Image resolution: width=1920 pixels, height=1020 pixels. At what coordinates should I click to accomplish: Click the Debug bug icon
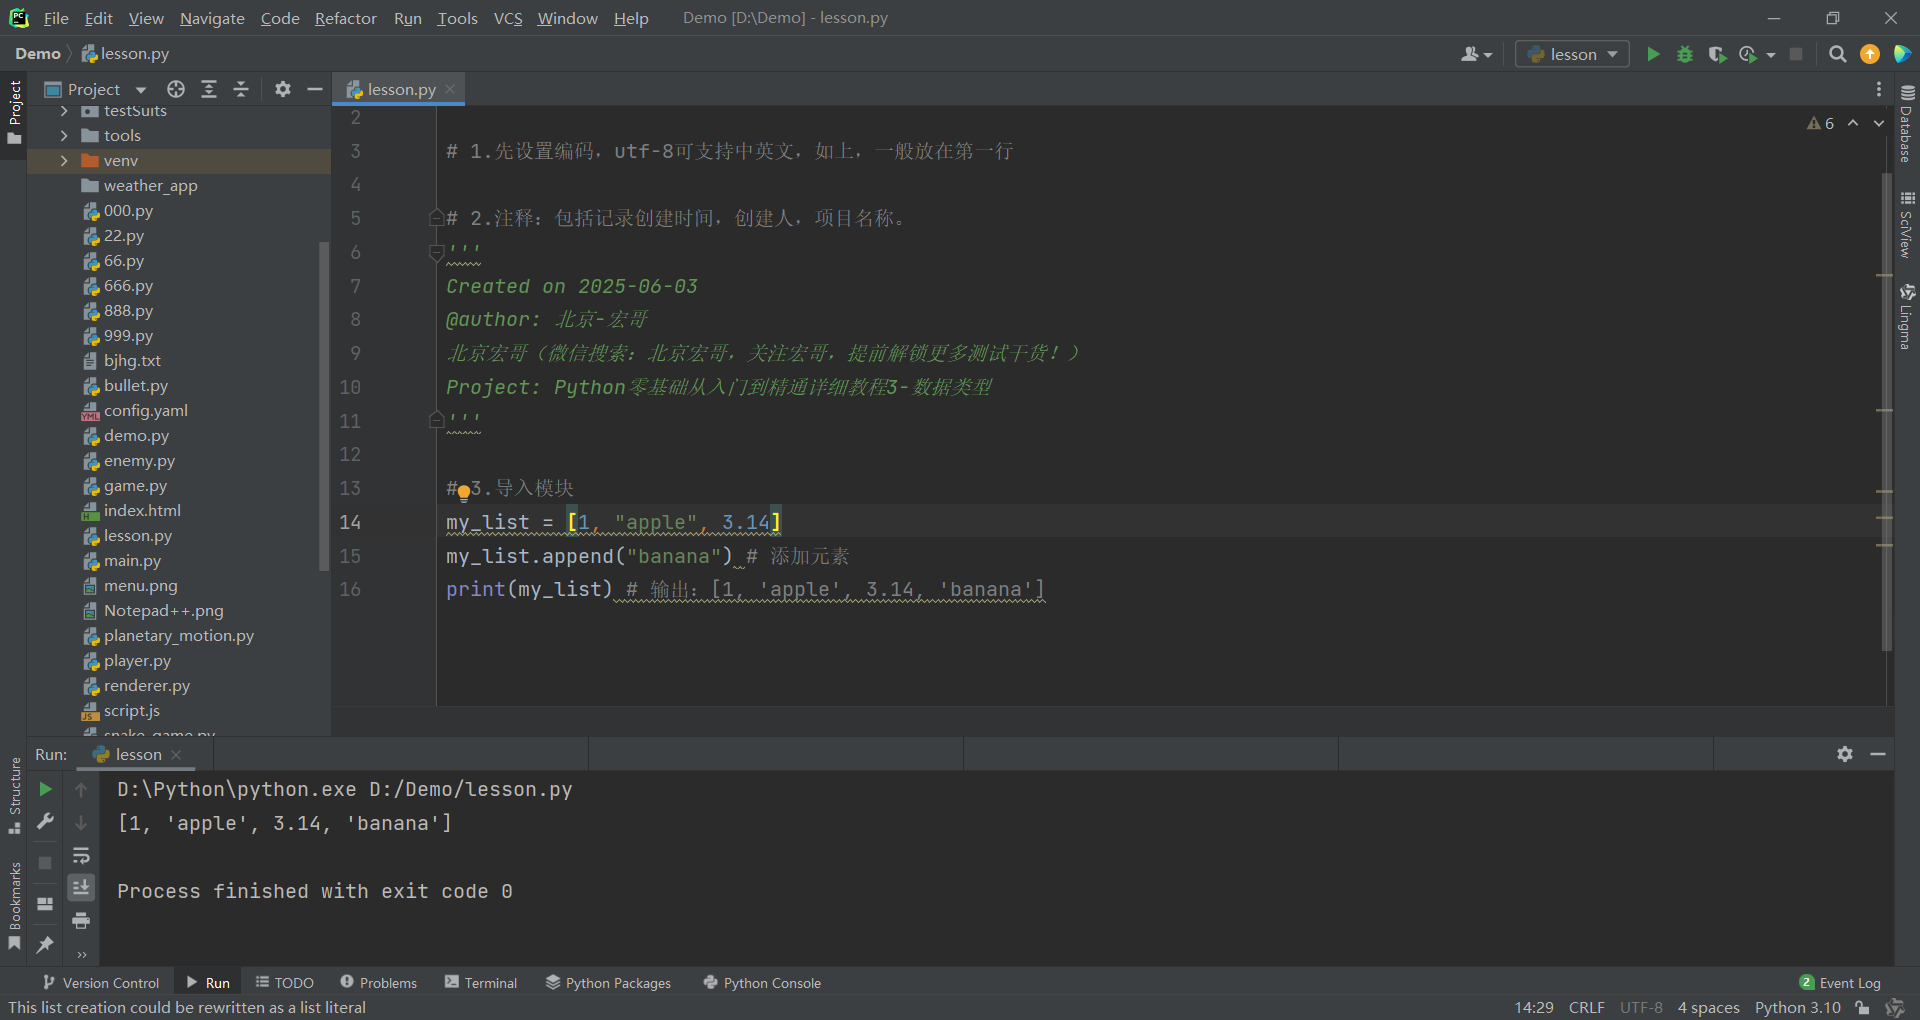1685,54
